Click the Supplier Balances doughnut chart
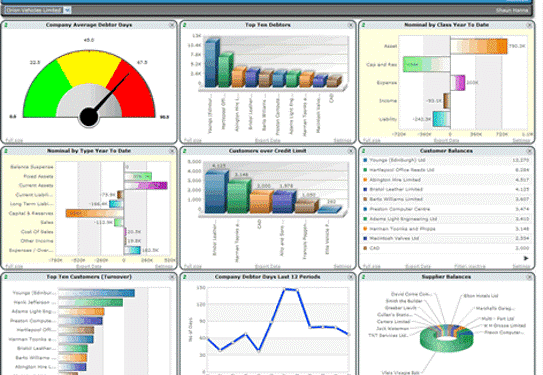The height and width of the screenshot is (375, 543). (446, 339)
